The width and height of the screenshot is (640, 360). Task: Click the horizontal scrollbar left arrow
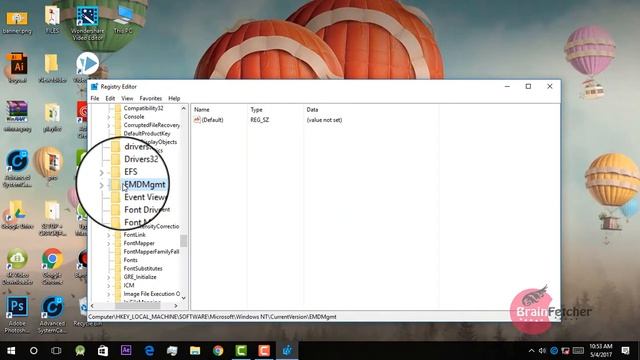click(92, 306)
